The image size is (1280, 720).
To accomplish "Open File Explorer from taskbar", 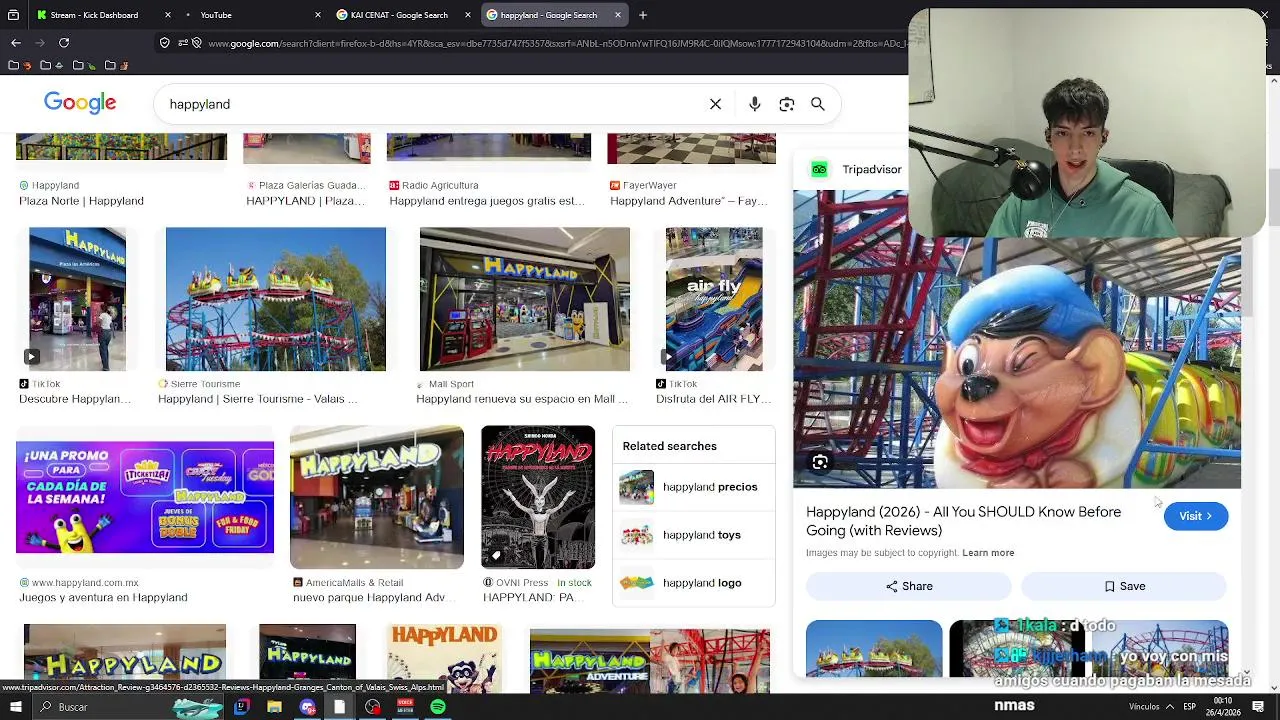I will (274, 707).
